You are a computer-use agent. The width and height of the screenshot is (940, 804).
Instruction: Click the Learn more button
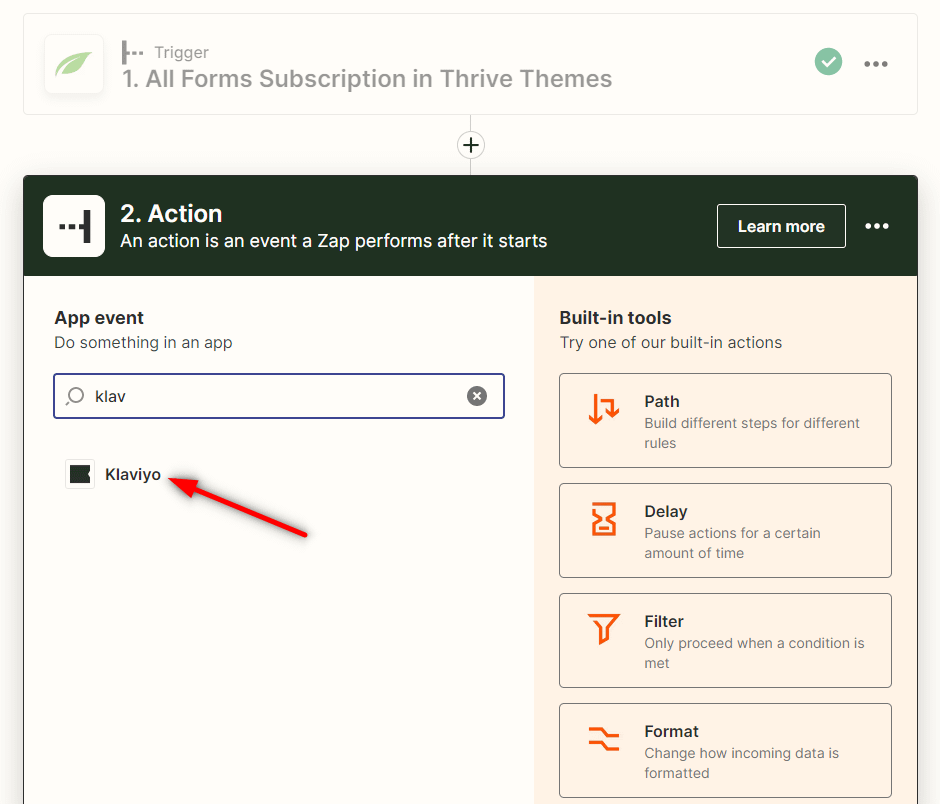pyautogui.click(x=781, y=226)
